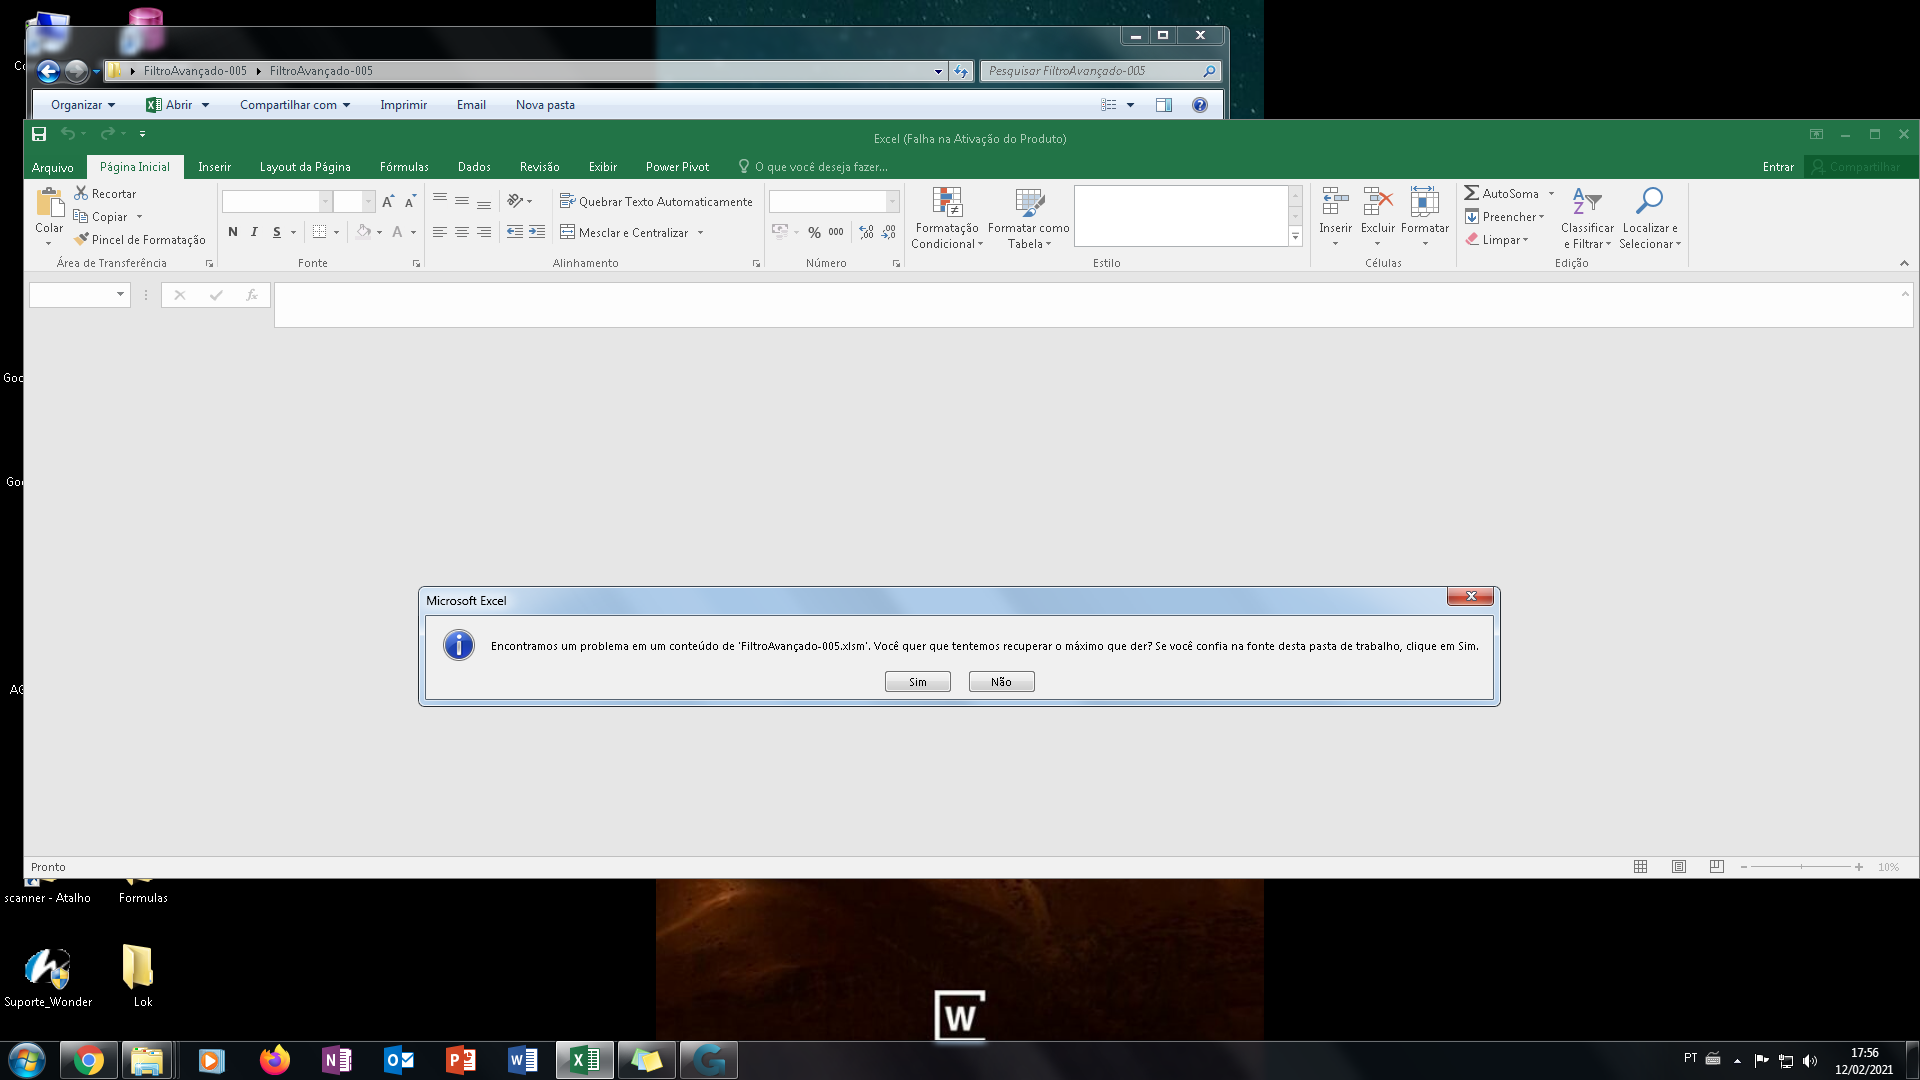
Task: Click increase font size icon
Action: click(388, 202)
